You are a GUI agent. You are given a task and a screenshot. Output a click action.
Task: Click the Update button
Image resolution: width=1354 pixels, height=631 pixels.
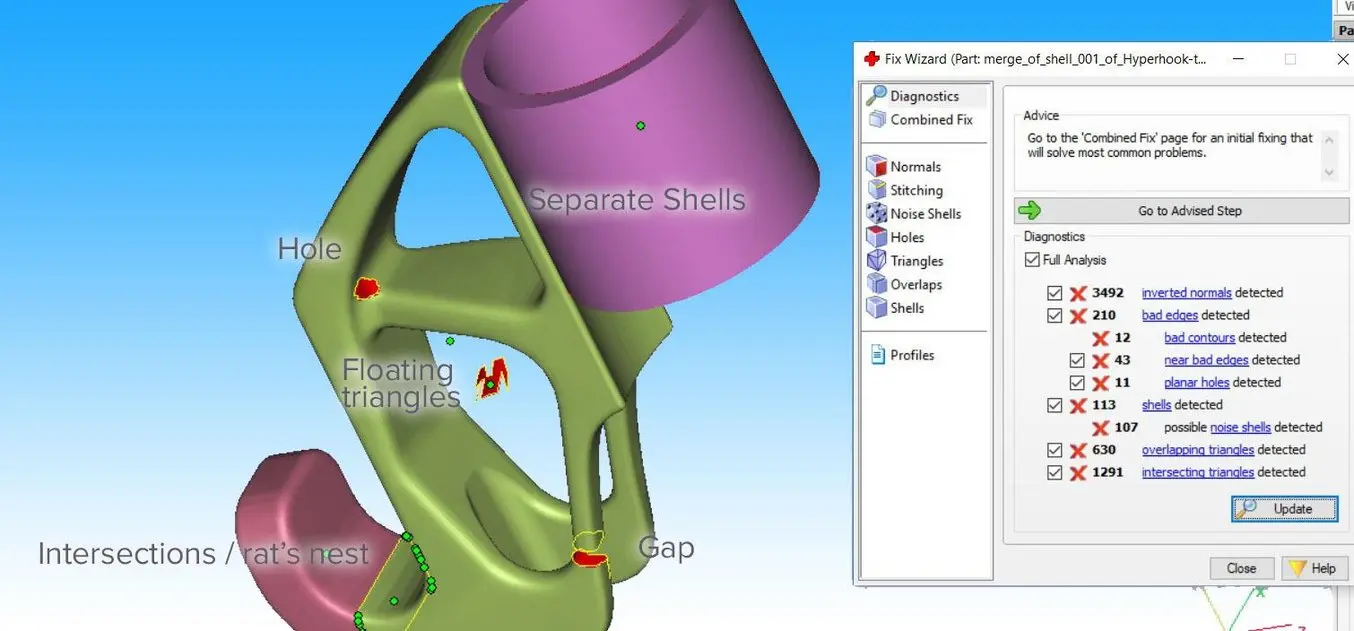coord(1284,509)
